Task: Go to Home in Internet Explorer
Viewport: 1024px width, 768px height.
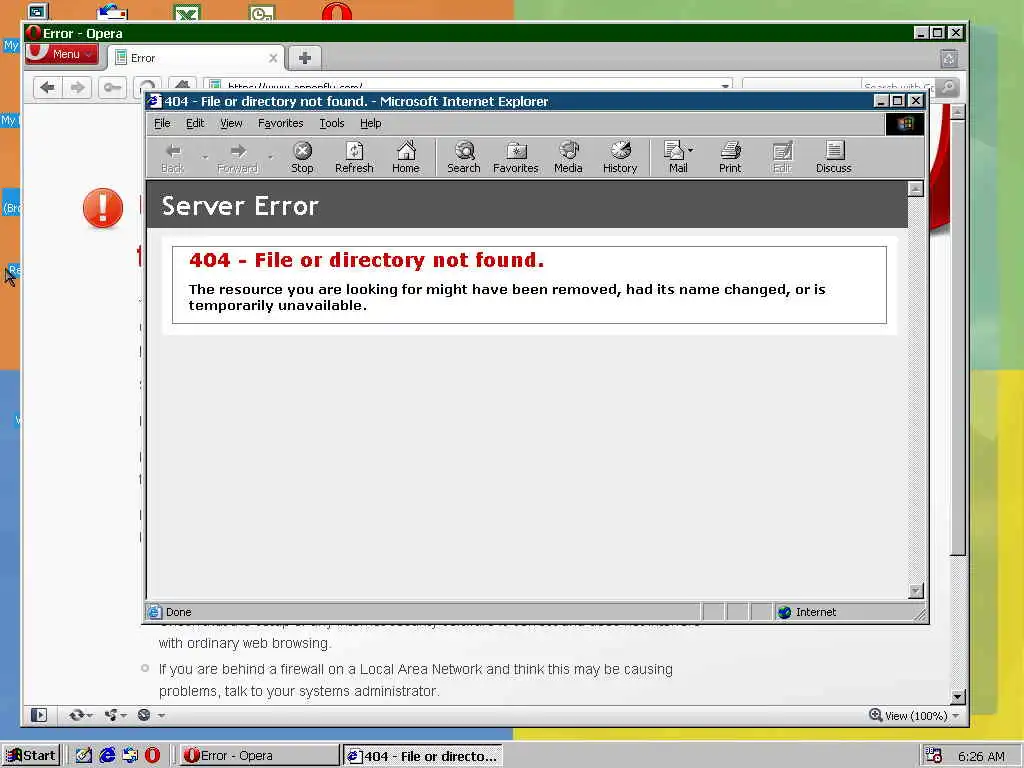Action: pyautogui.click(x=406, y=157)
